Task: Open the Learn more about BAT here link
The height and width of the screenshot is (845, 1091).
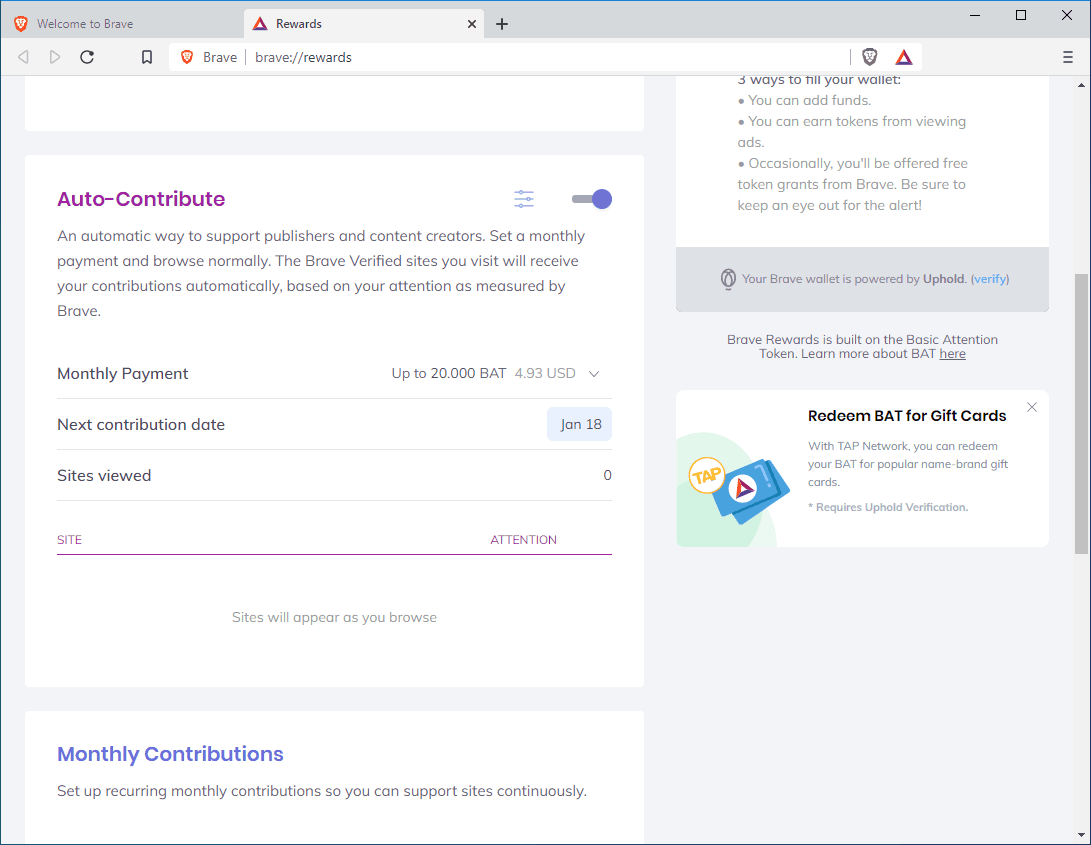Action: coord(953,354)
